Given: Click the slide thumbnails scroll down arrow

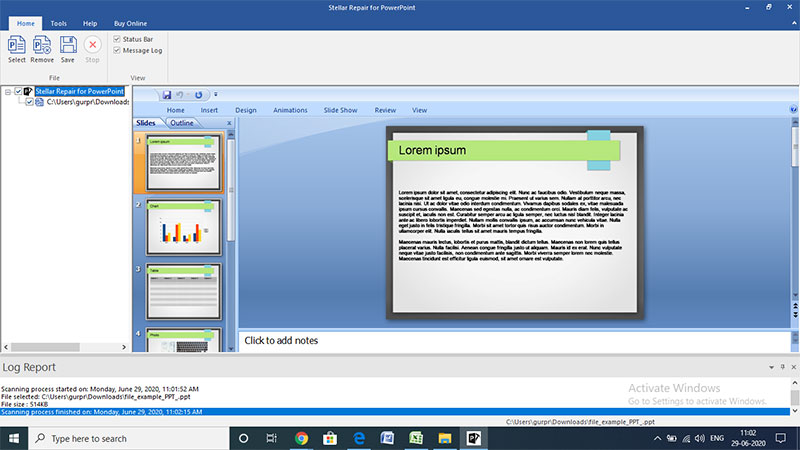Looking at the screenshot, I should point(231,348).
